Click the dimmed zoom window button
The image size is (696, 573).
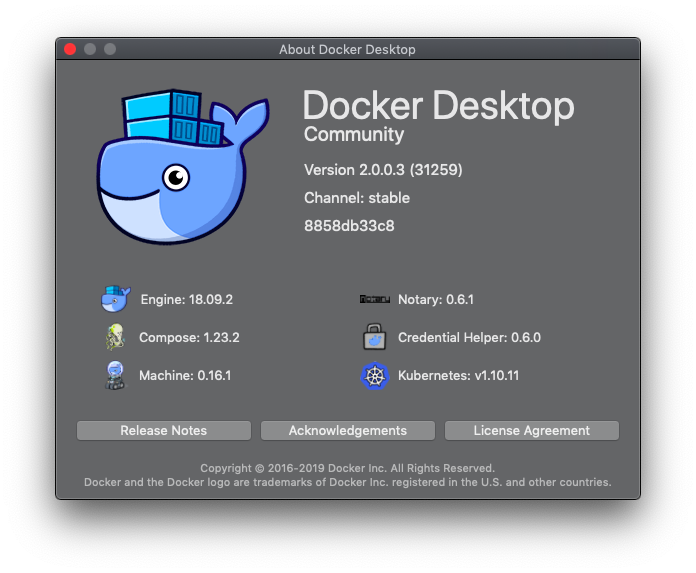point(110,49)
